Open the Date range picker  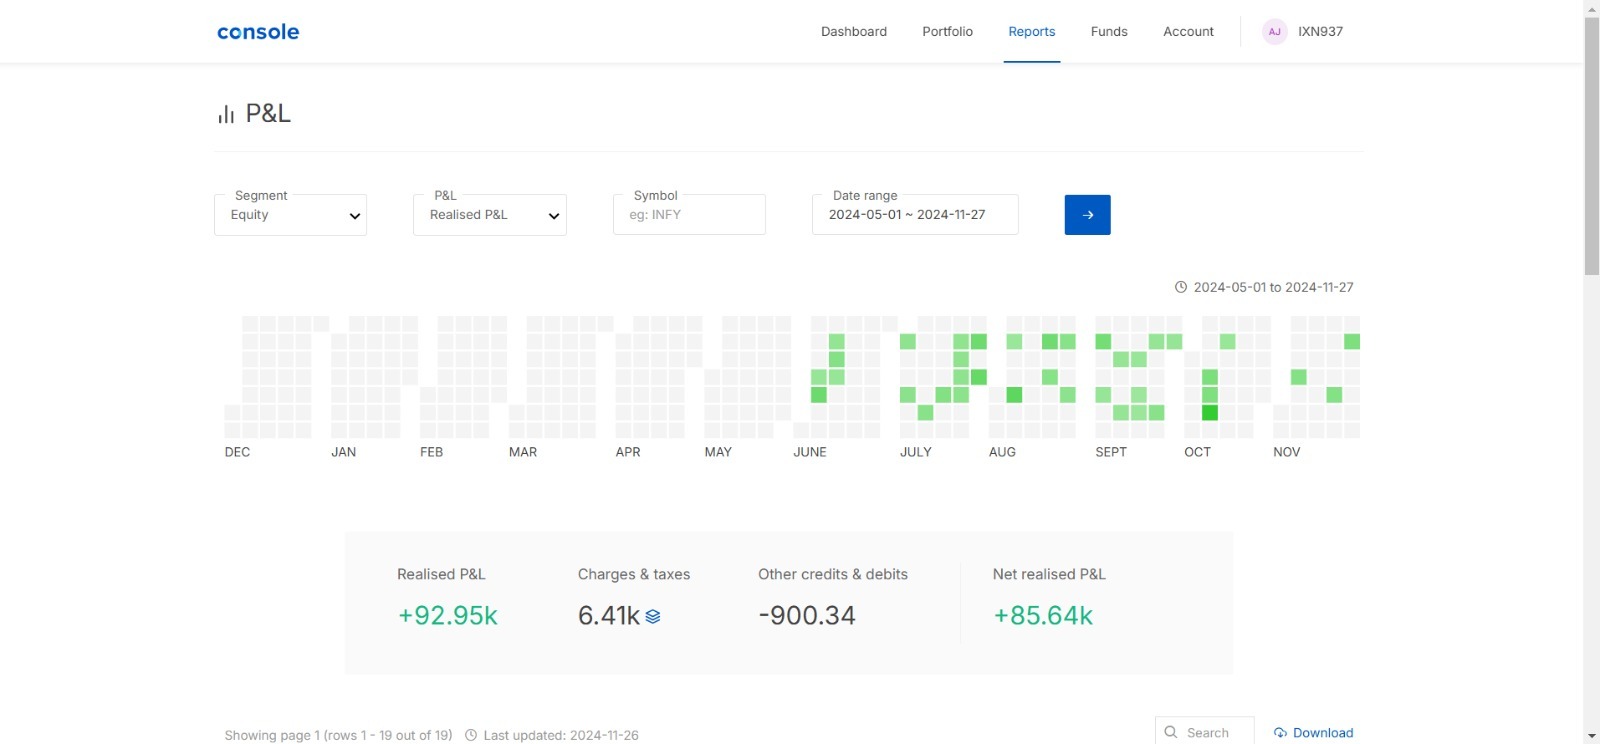pyautogui.click(x=914, y=215)
